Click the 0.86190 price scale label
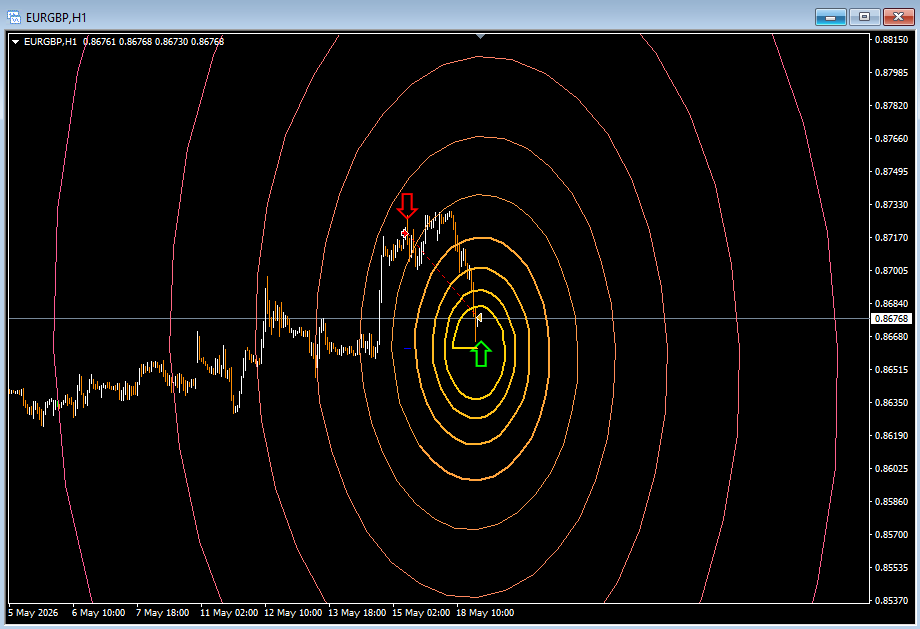This screenshot has height=629, width=920. [891, 436]
